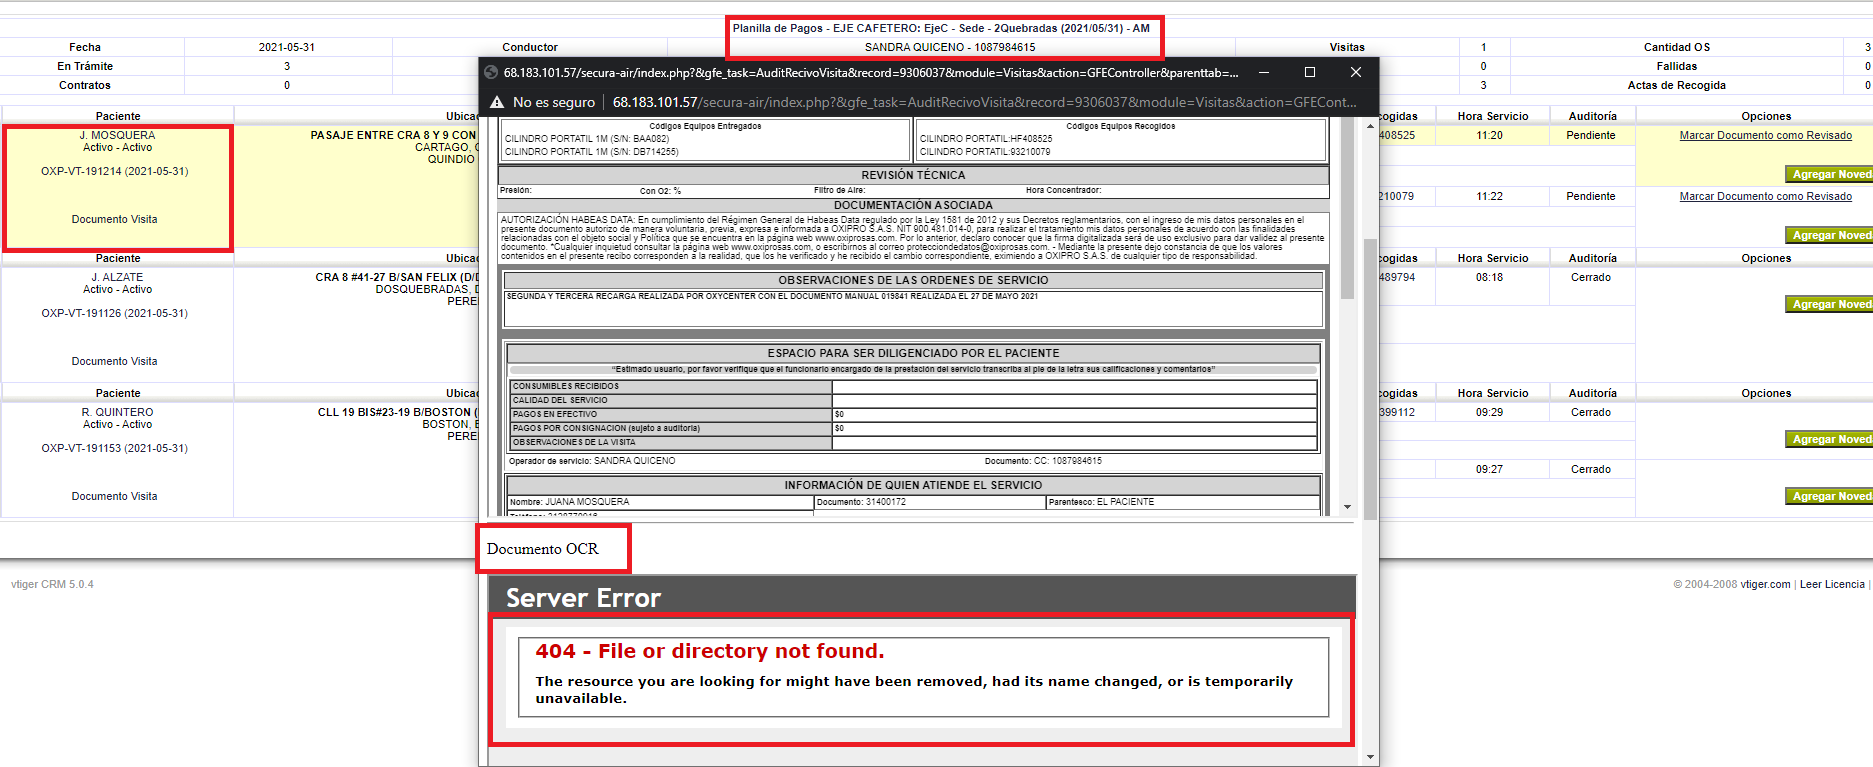Viewport: 1873px width, 767px height.
Task: Click Agregar Novedad for the 11:20 service
Action: point(1829,174)
